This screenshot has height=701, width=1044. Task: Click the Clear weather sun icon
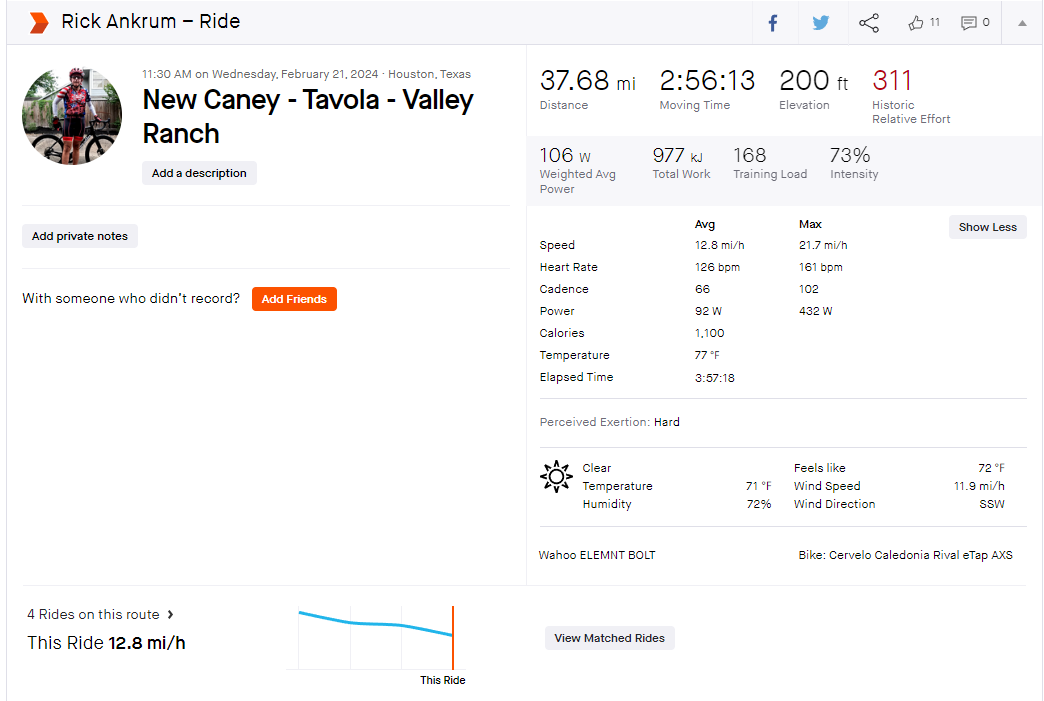click(x=556, y=477)
